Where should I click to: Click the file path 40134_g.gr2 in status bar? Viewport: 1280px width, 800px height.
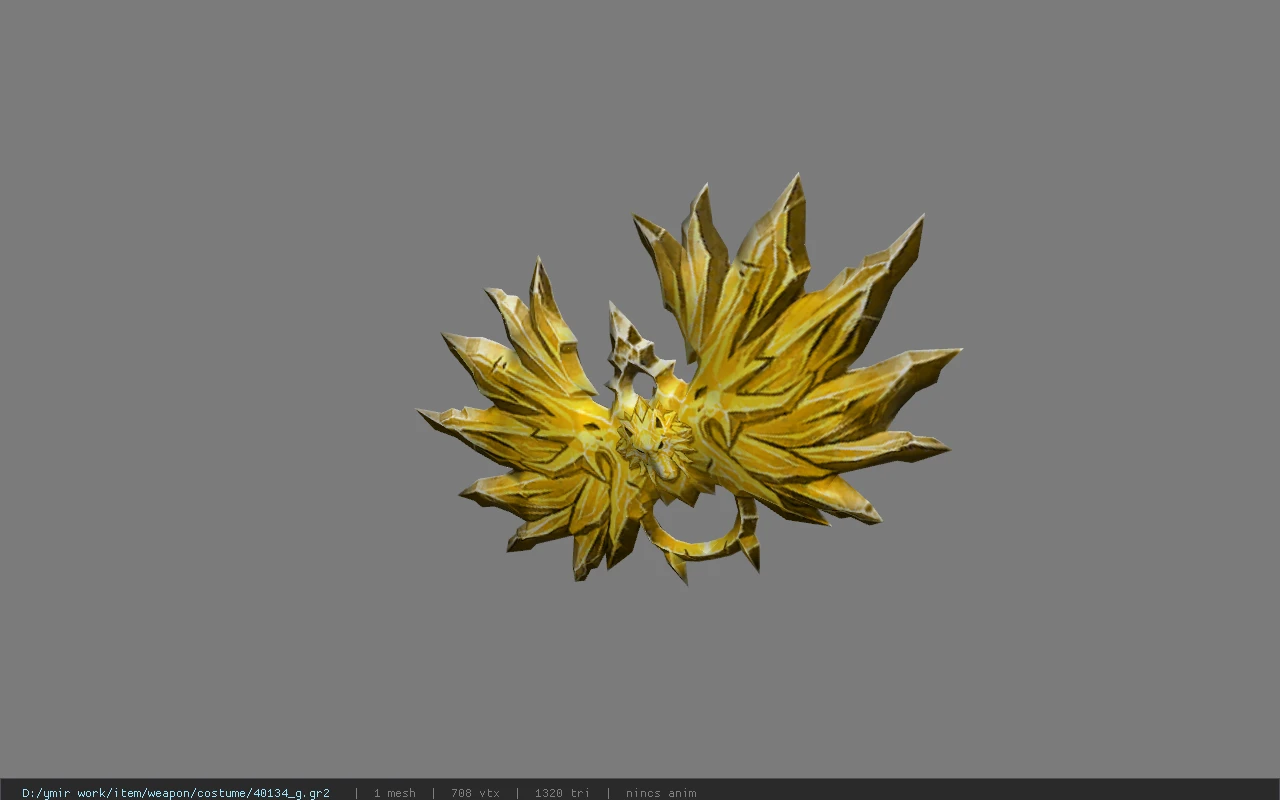[176, 793]
